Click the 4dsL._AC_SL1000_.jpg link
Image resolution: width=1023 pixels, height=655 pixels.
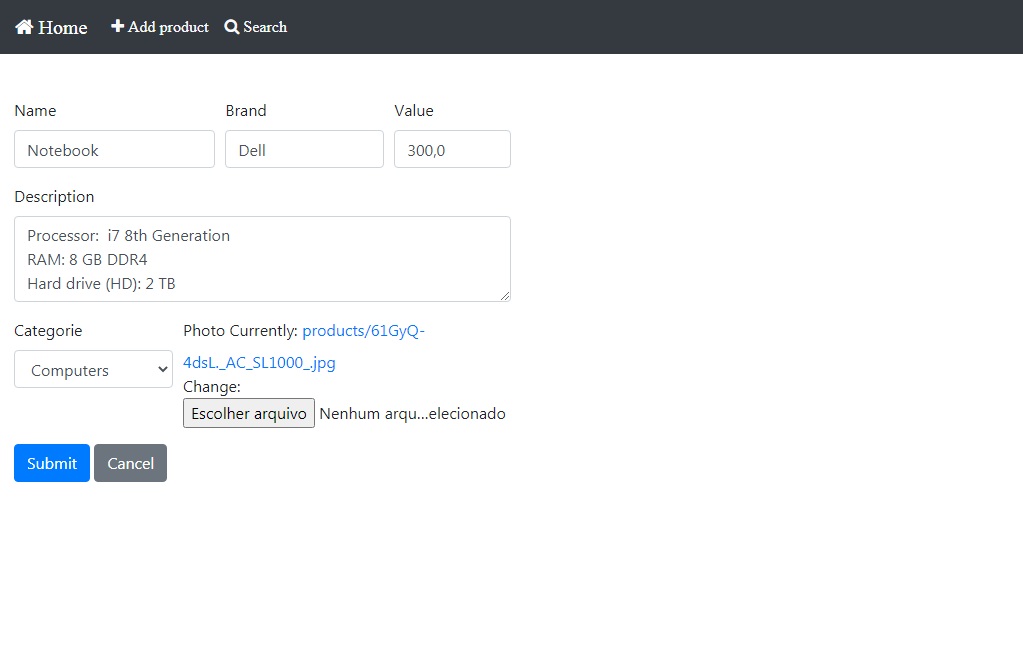[259, 362]
